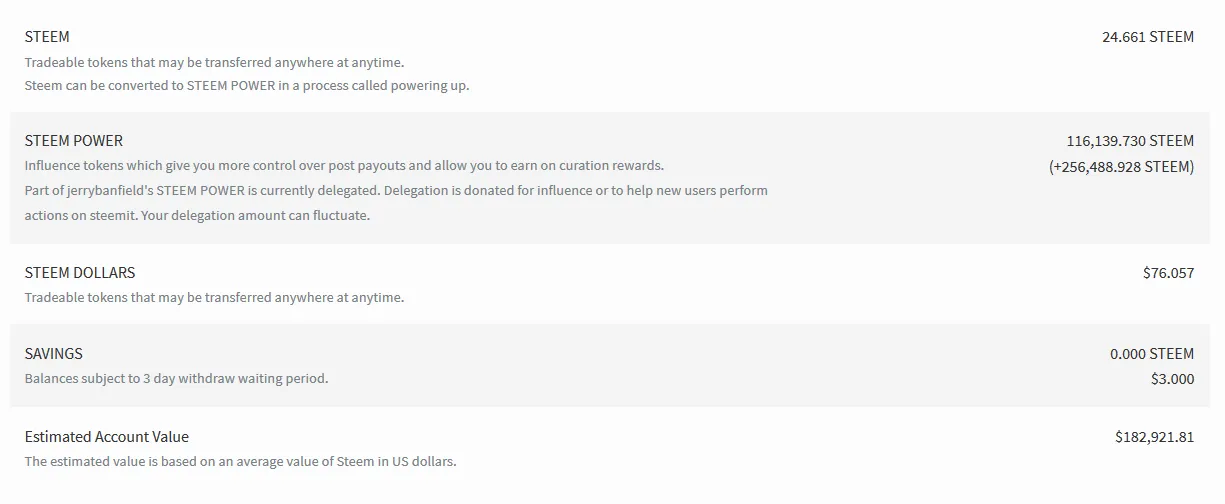Click the powering up description text
The image size is (1225, 504).
(247, 86)
